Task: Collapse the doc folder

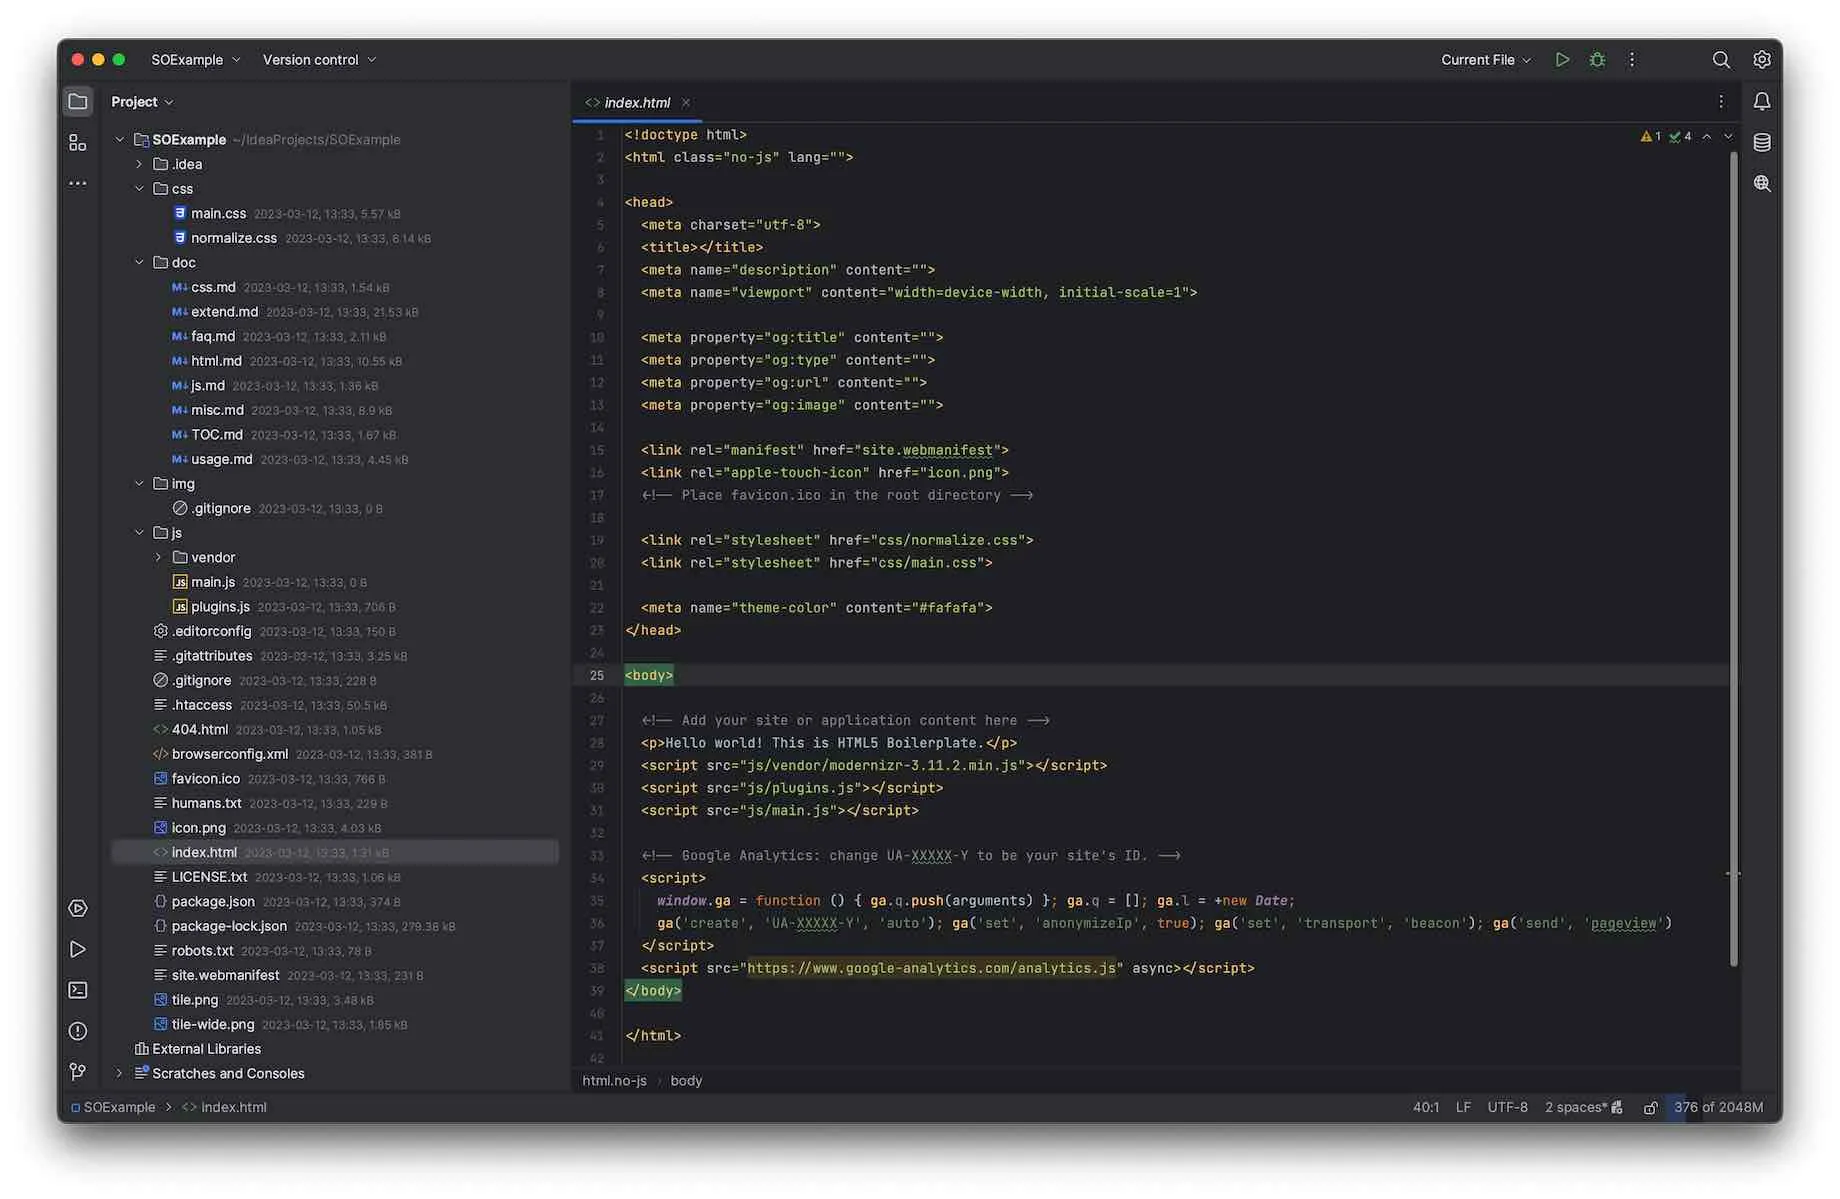Action: point(140,263)
